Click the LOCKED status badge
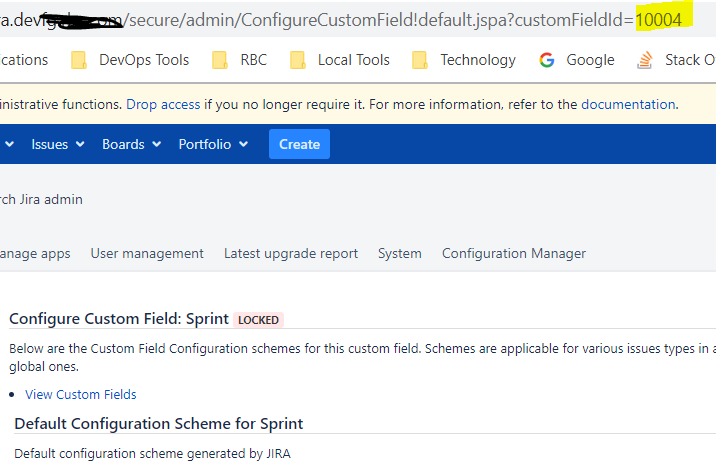The image size is (716, 473). [x=259, y=320]
